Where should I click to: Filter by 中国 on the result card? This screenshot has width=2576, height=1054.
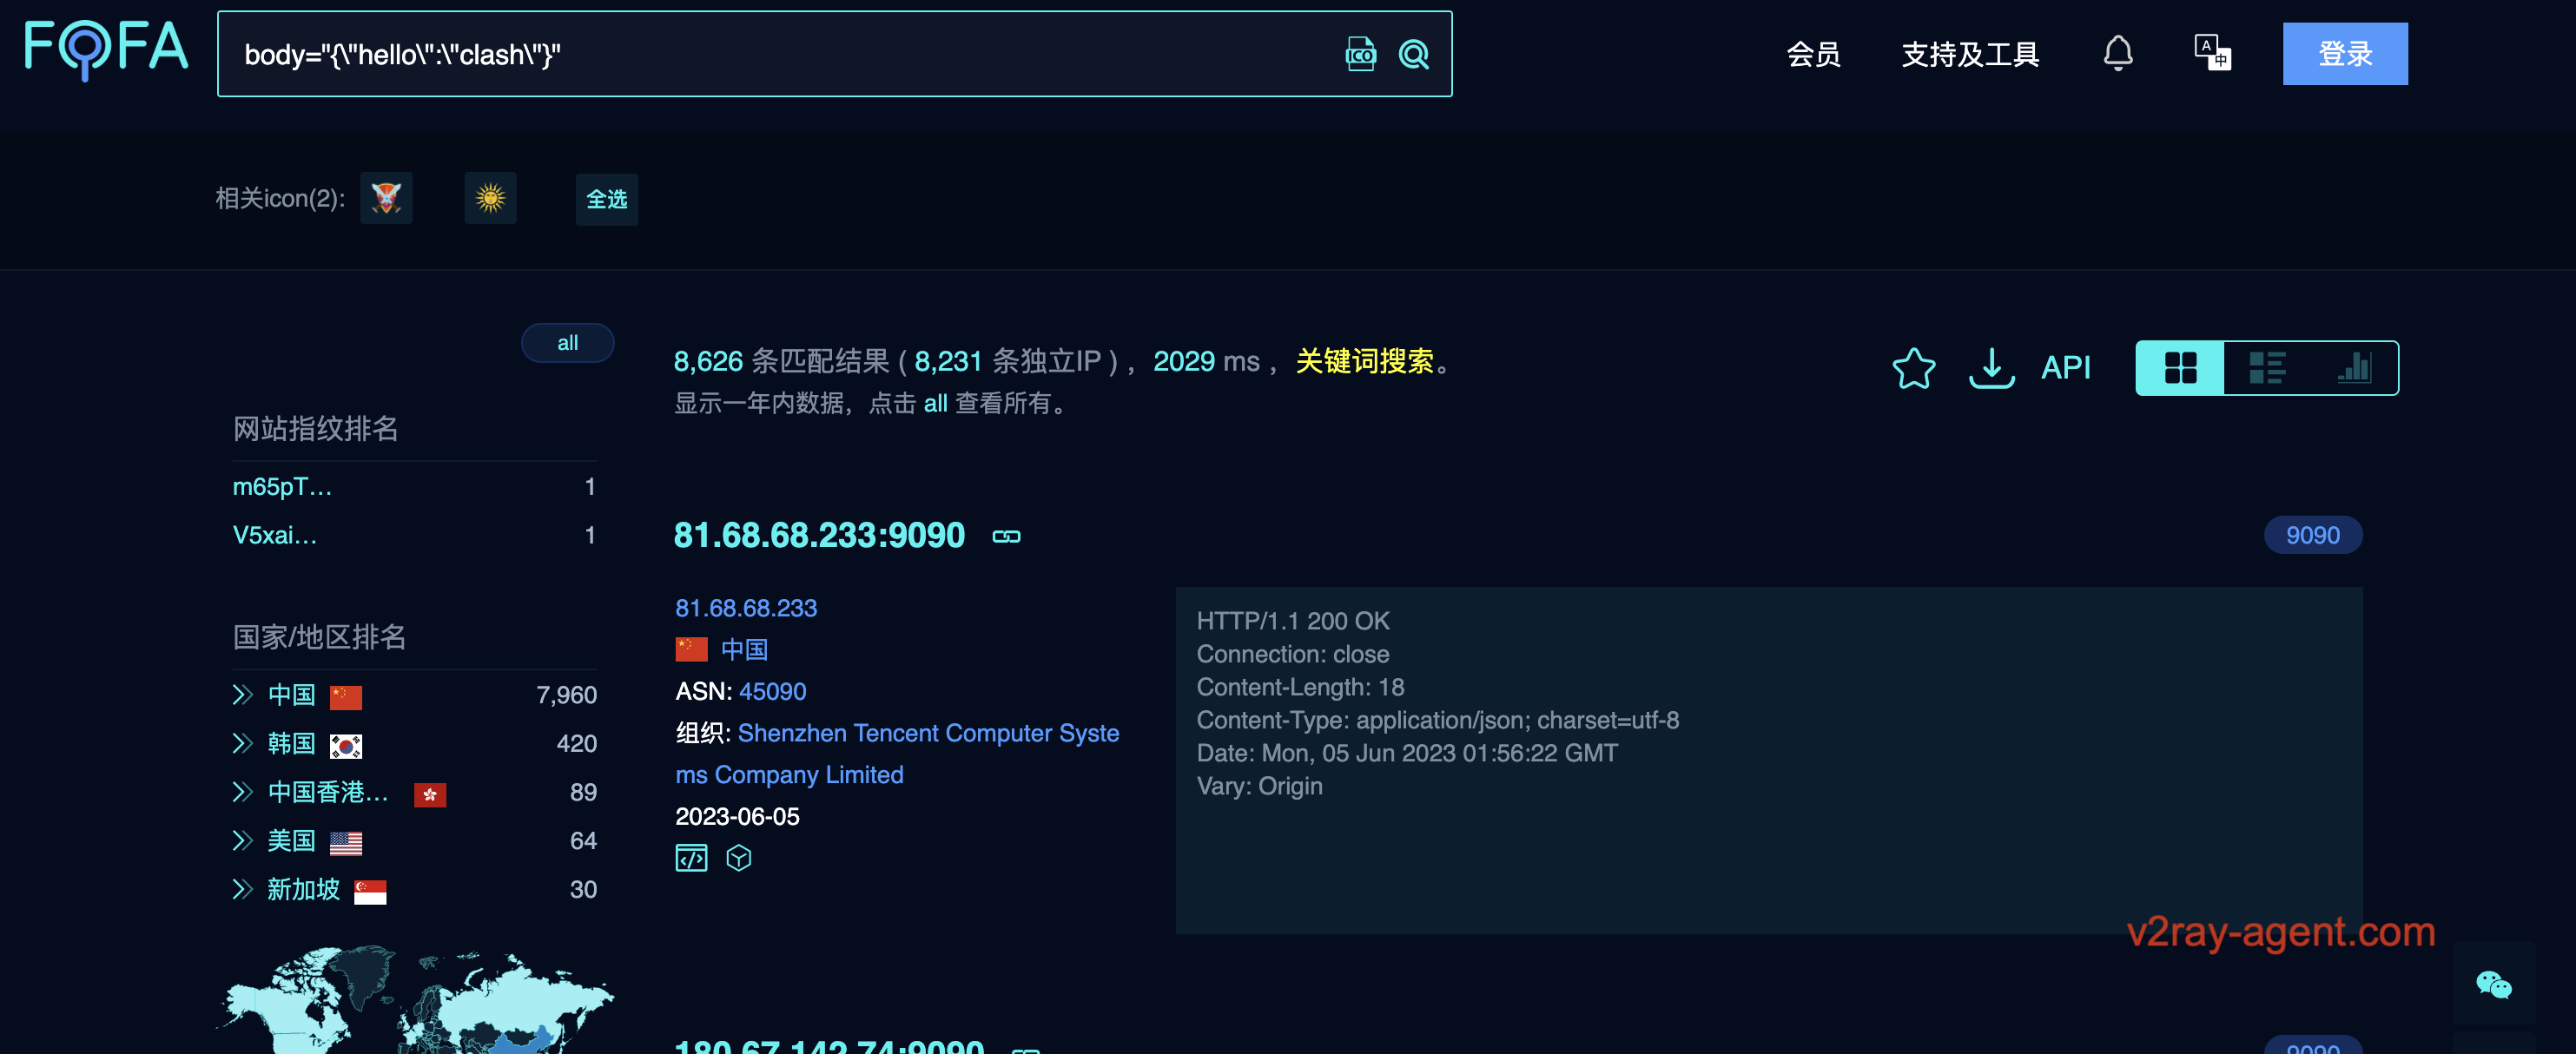pos(744,649)
